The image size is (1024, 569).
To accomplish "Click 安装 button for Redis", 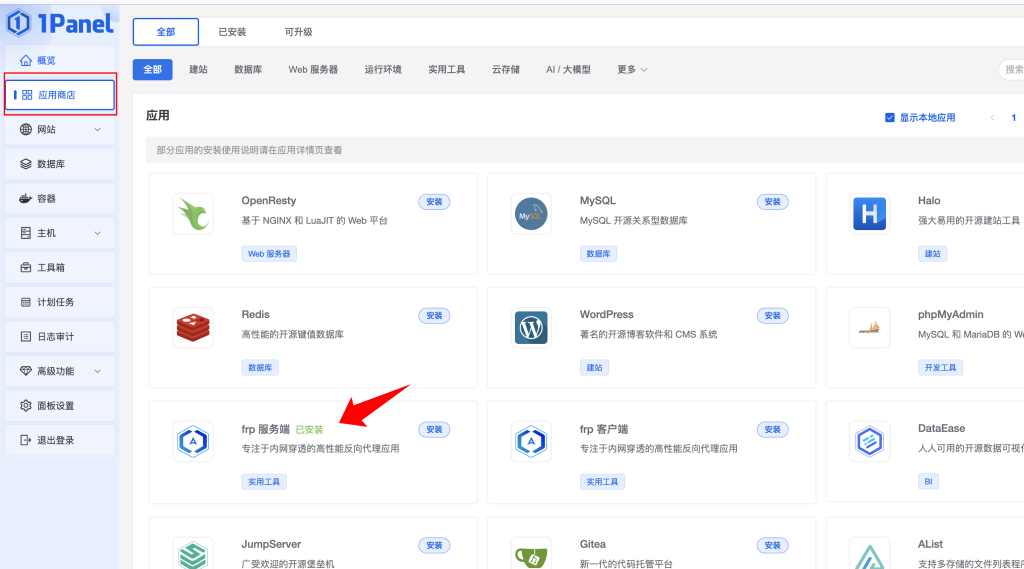I will pyautogui.click(x=434, y=316).
